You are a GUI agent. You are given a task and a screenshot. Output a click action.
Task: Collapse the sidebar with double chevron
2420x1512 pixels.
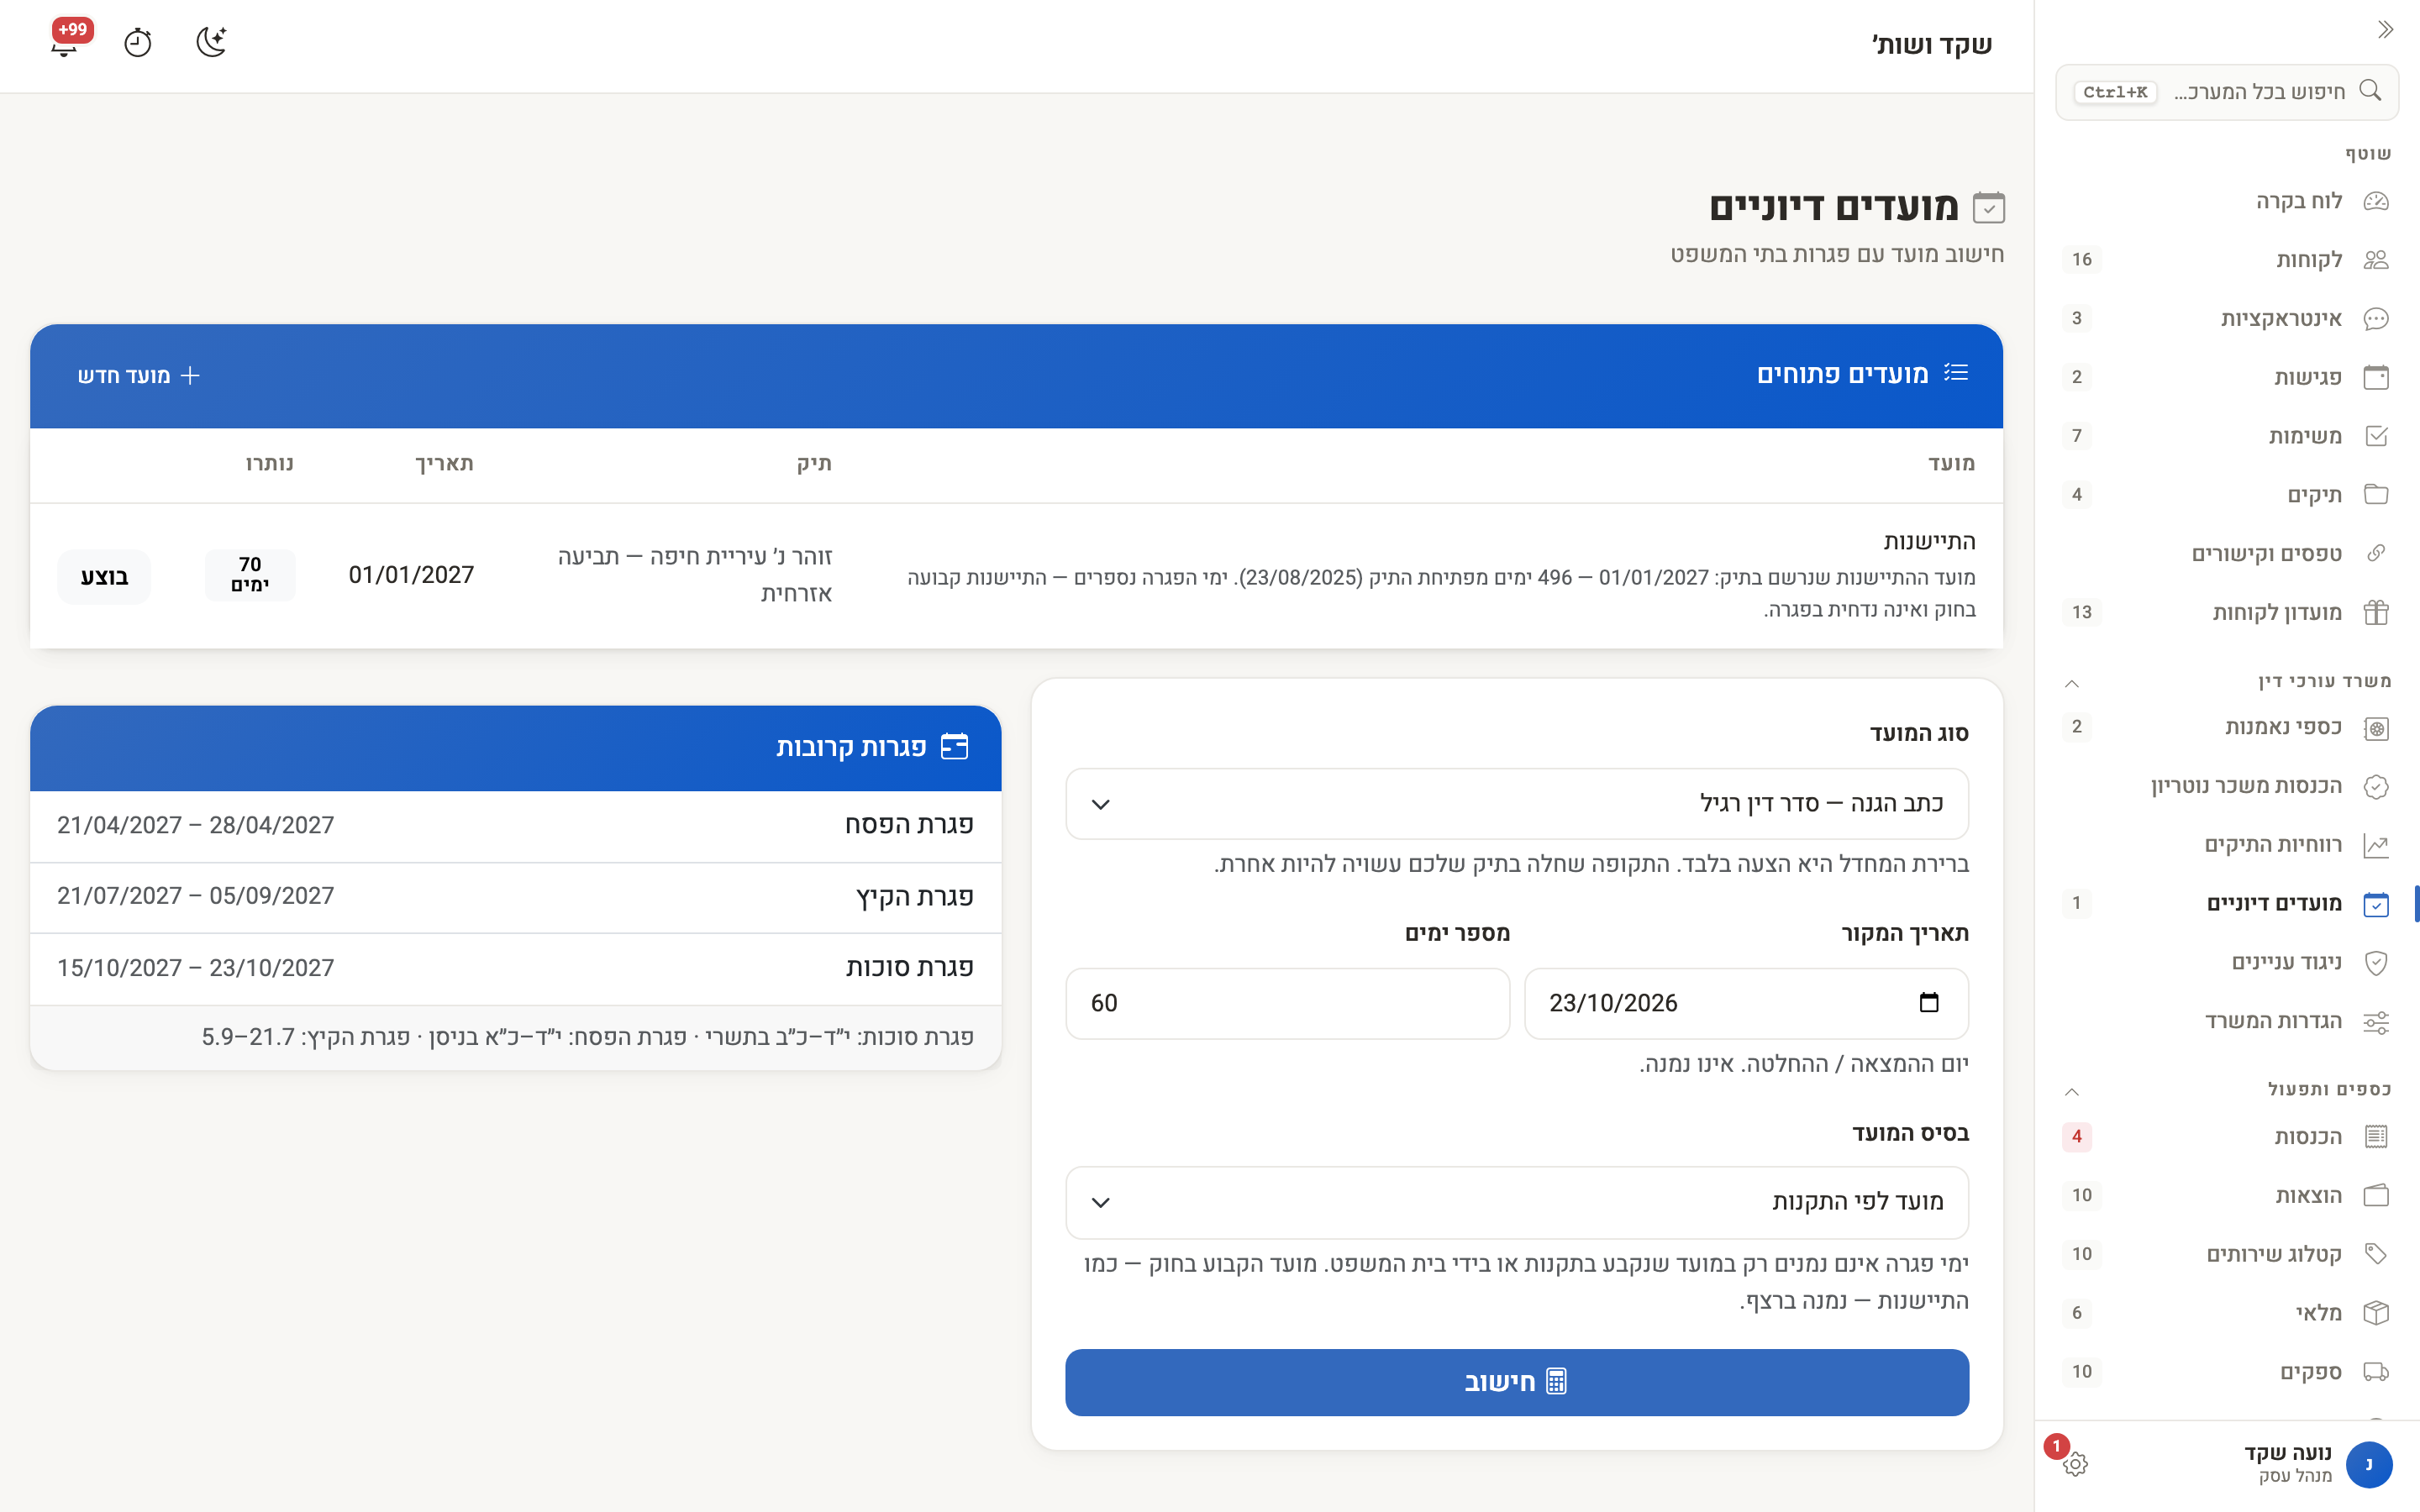pyautogui.click(x=2385, y=30)
